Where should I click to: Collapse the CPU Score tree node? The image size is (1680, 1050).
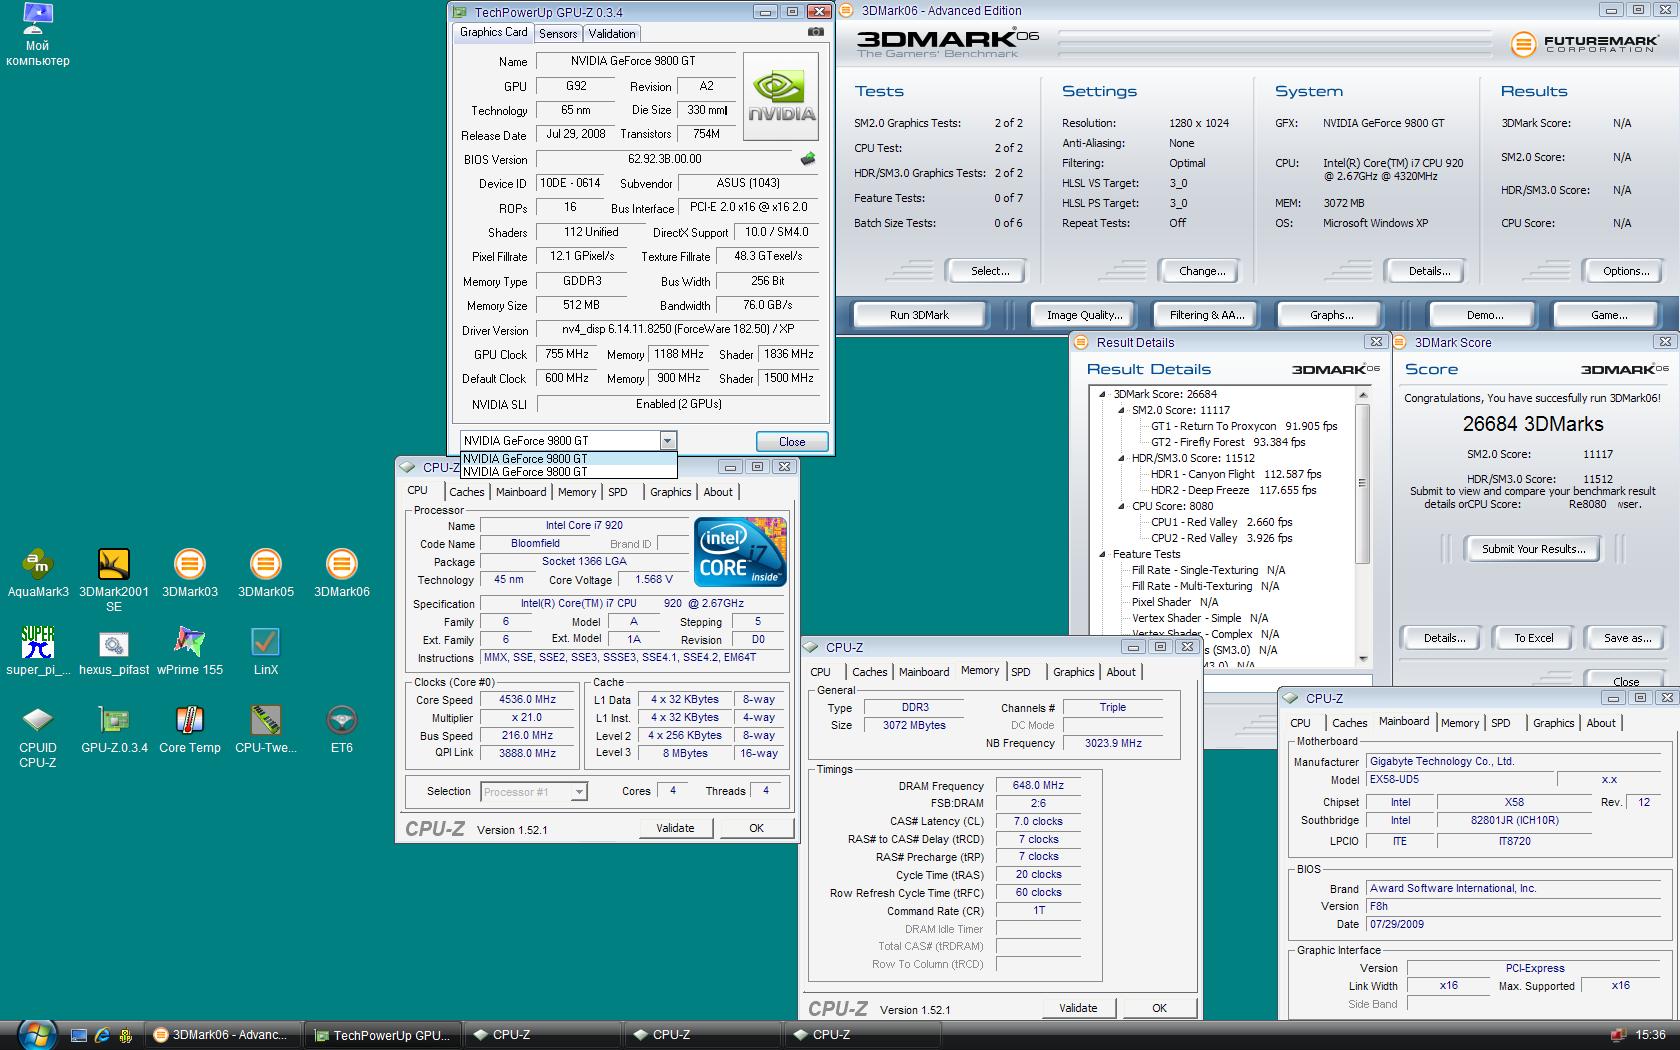click(x=1122, y=506)
